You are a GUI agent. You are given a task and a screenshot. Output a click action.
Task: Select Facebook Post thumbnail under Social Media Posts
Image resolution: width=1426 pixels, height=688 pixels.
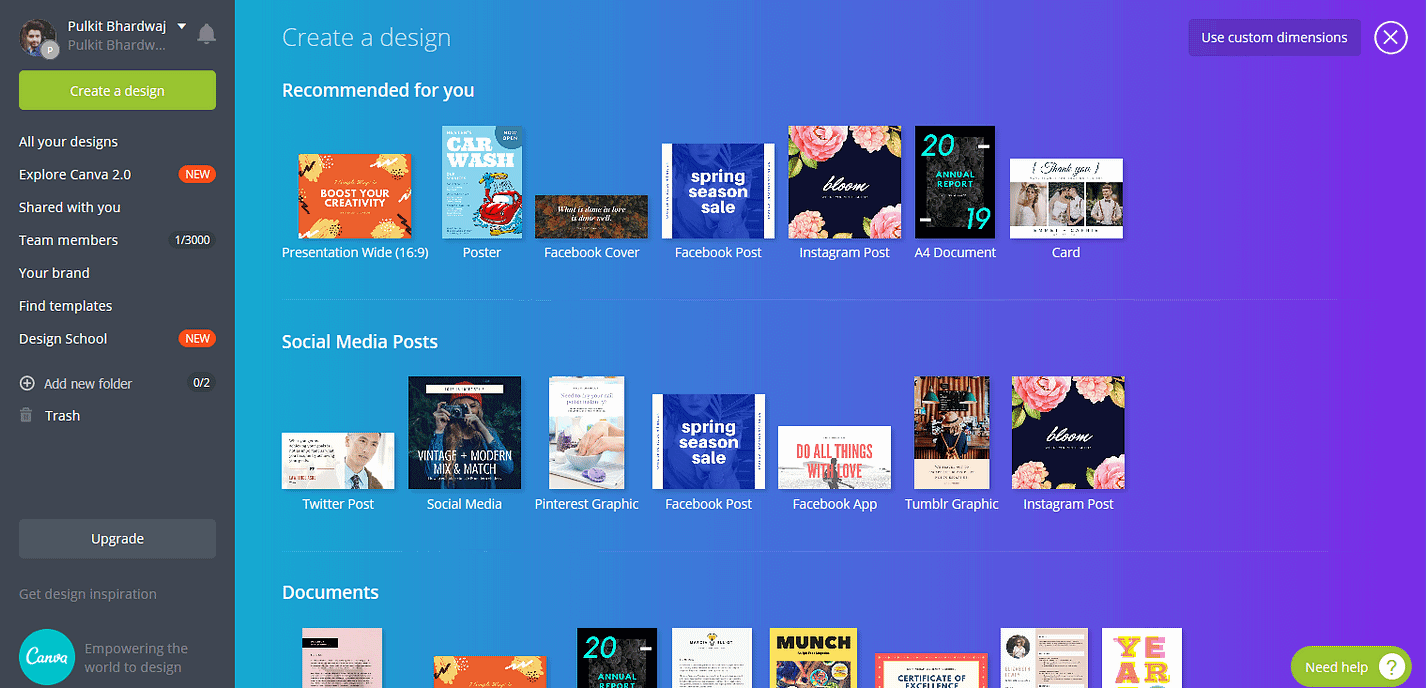point(708,441)
